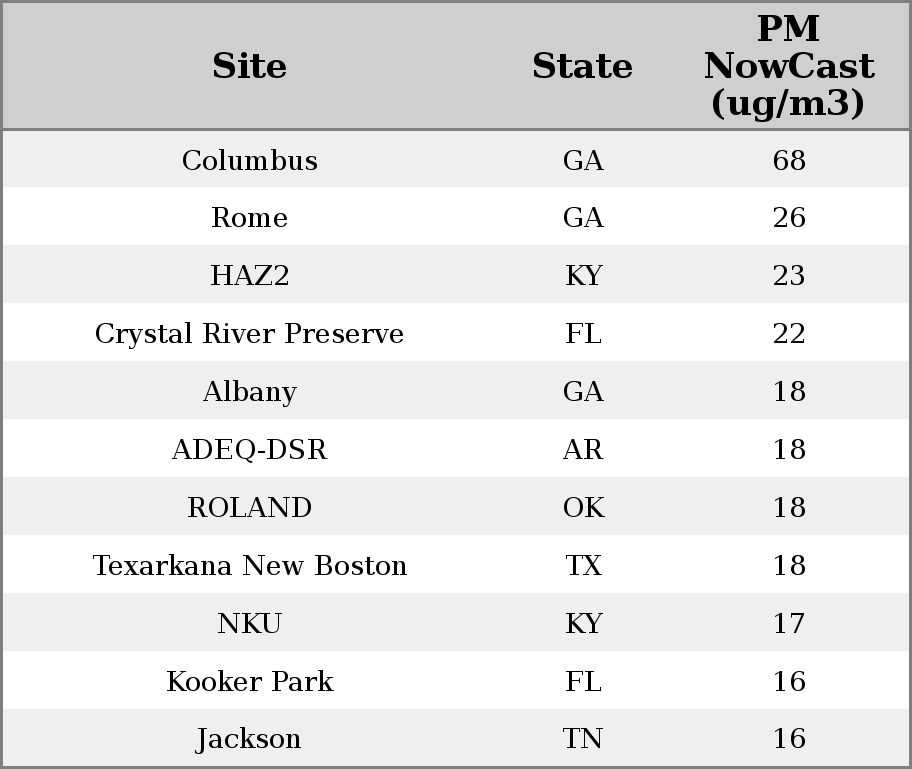
Task: Select Texarkana New Boston cell
Action: pos(250,566)
